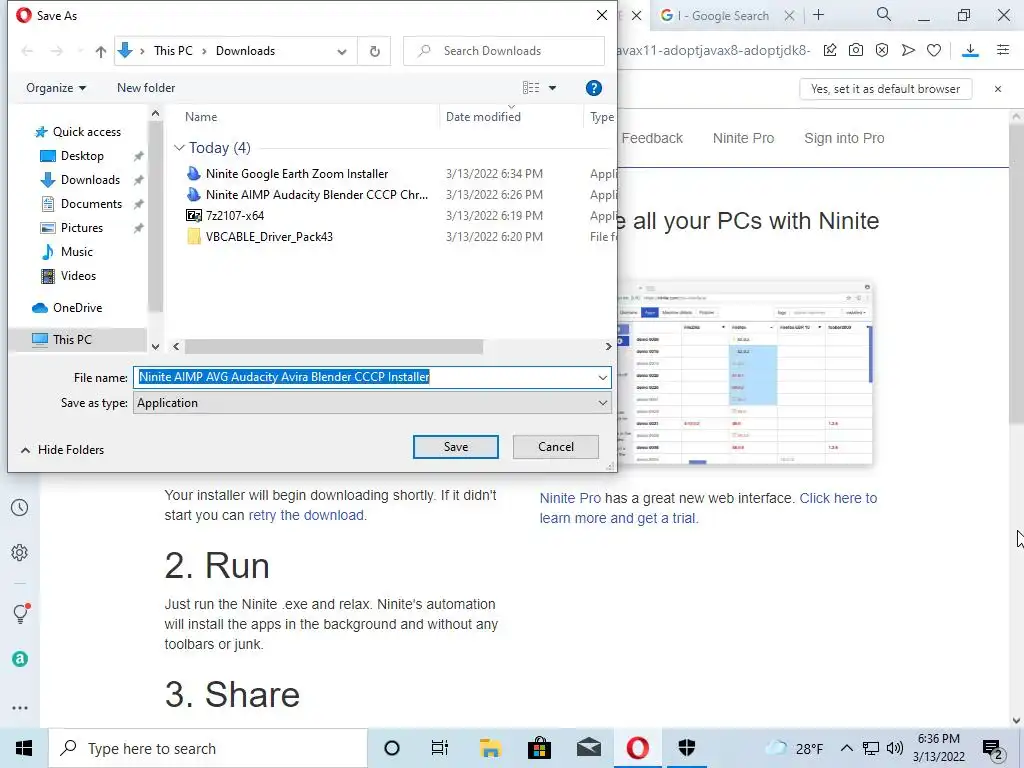Screen dimensions: 1024x768
Task: Open the Feedback menu on Ninite page
Action: click(652, 138)
